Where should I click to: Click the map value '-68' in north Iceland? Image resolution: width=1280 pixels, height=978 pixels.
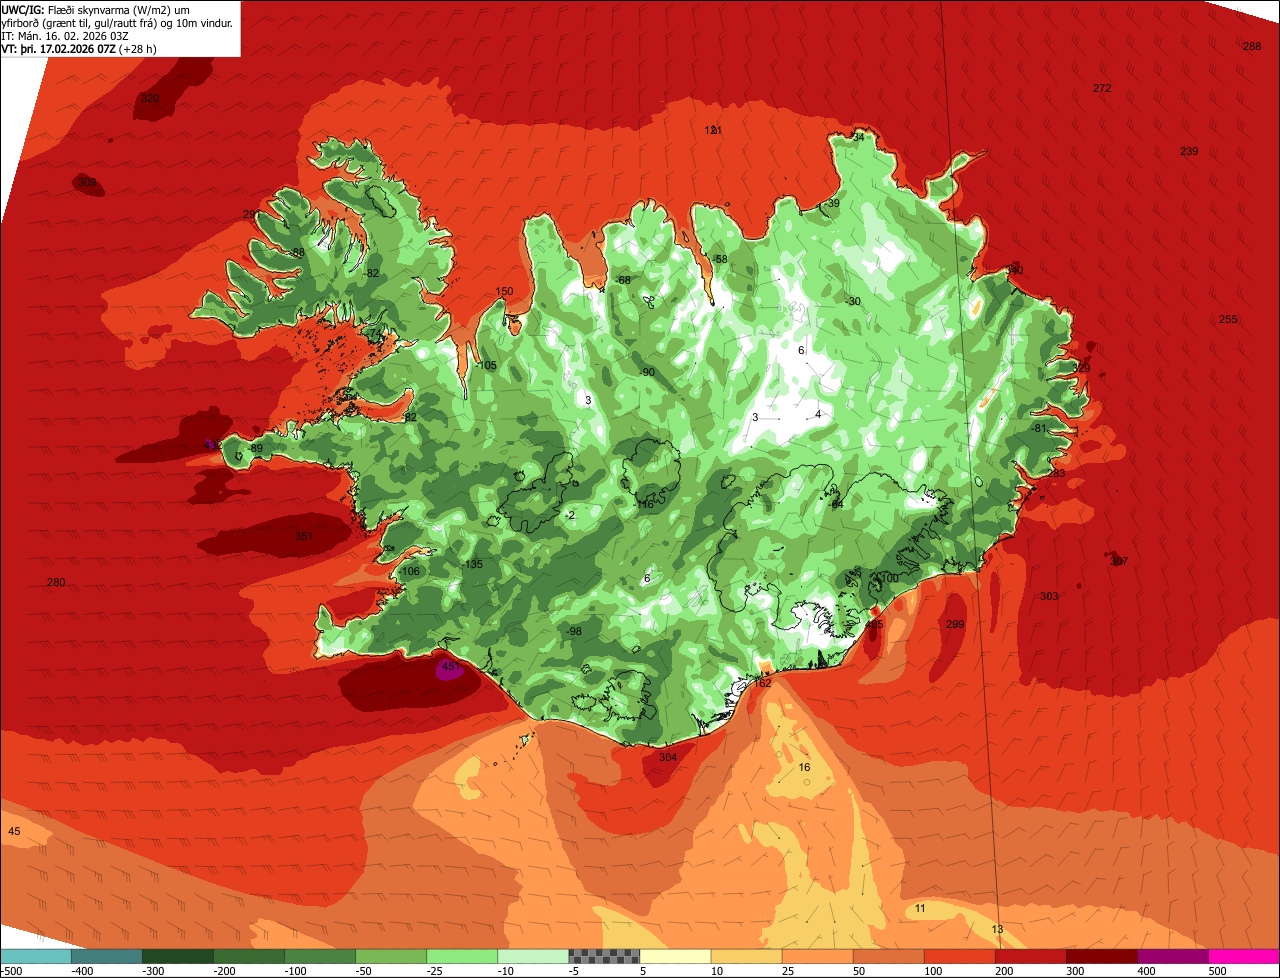click(623, 280)
